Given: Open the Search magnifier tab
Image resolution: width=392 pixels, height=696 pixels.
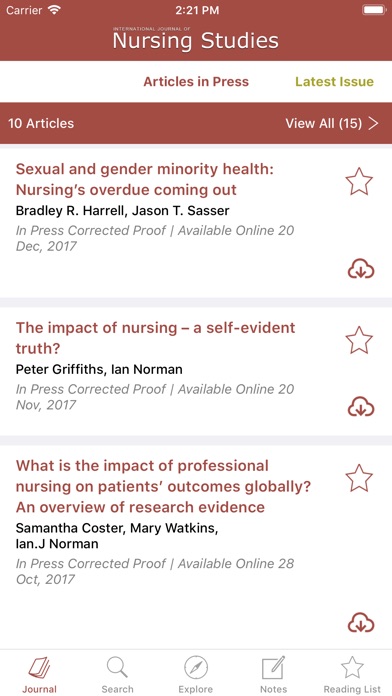Looking at the screenshot, I should (117, 668).
